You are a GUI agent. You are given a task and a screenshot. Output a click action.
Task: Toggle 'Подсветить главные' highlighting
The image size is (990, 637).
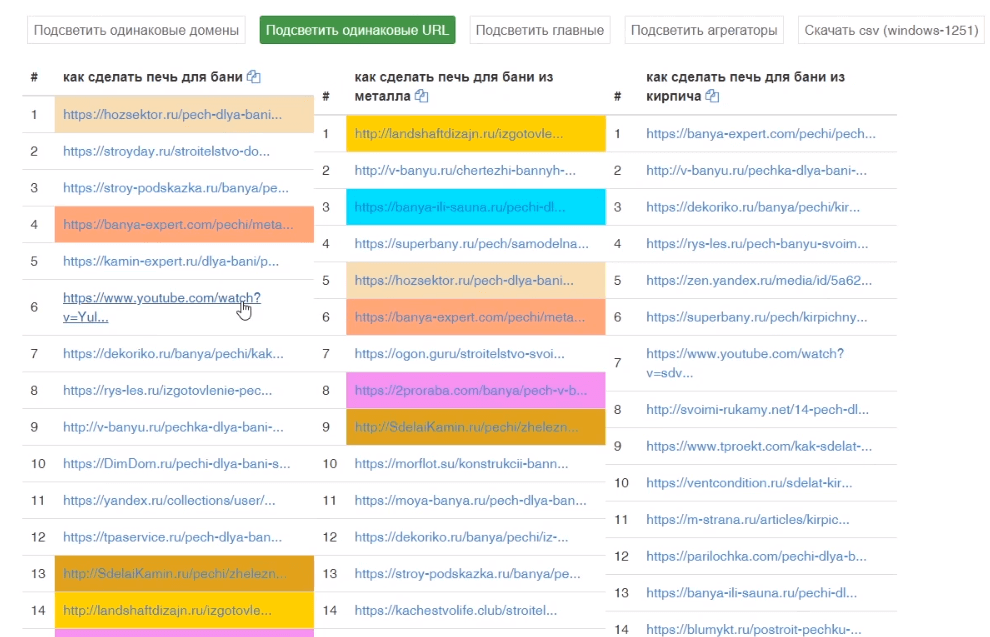[x=540, y=30]
